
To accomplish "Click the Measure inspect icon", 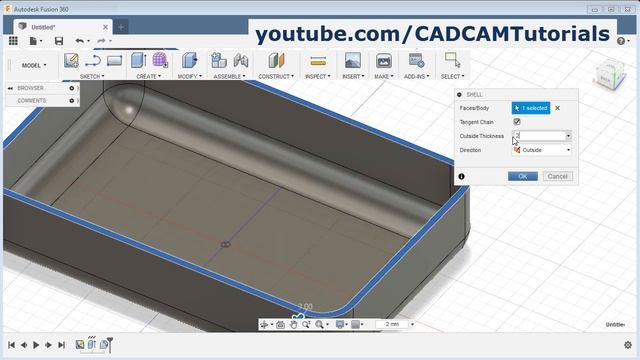I will click(318, 61).
